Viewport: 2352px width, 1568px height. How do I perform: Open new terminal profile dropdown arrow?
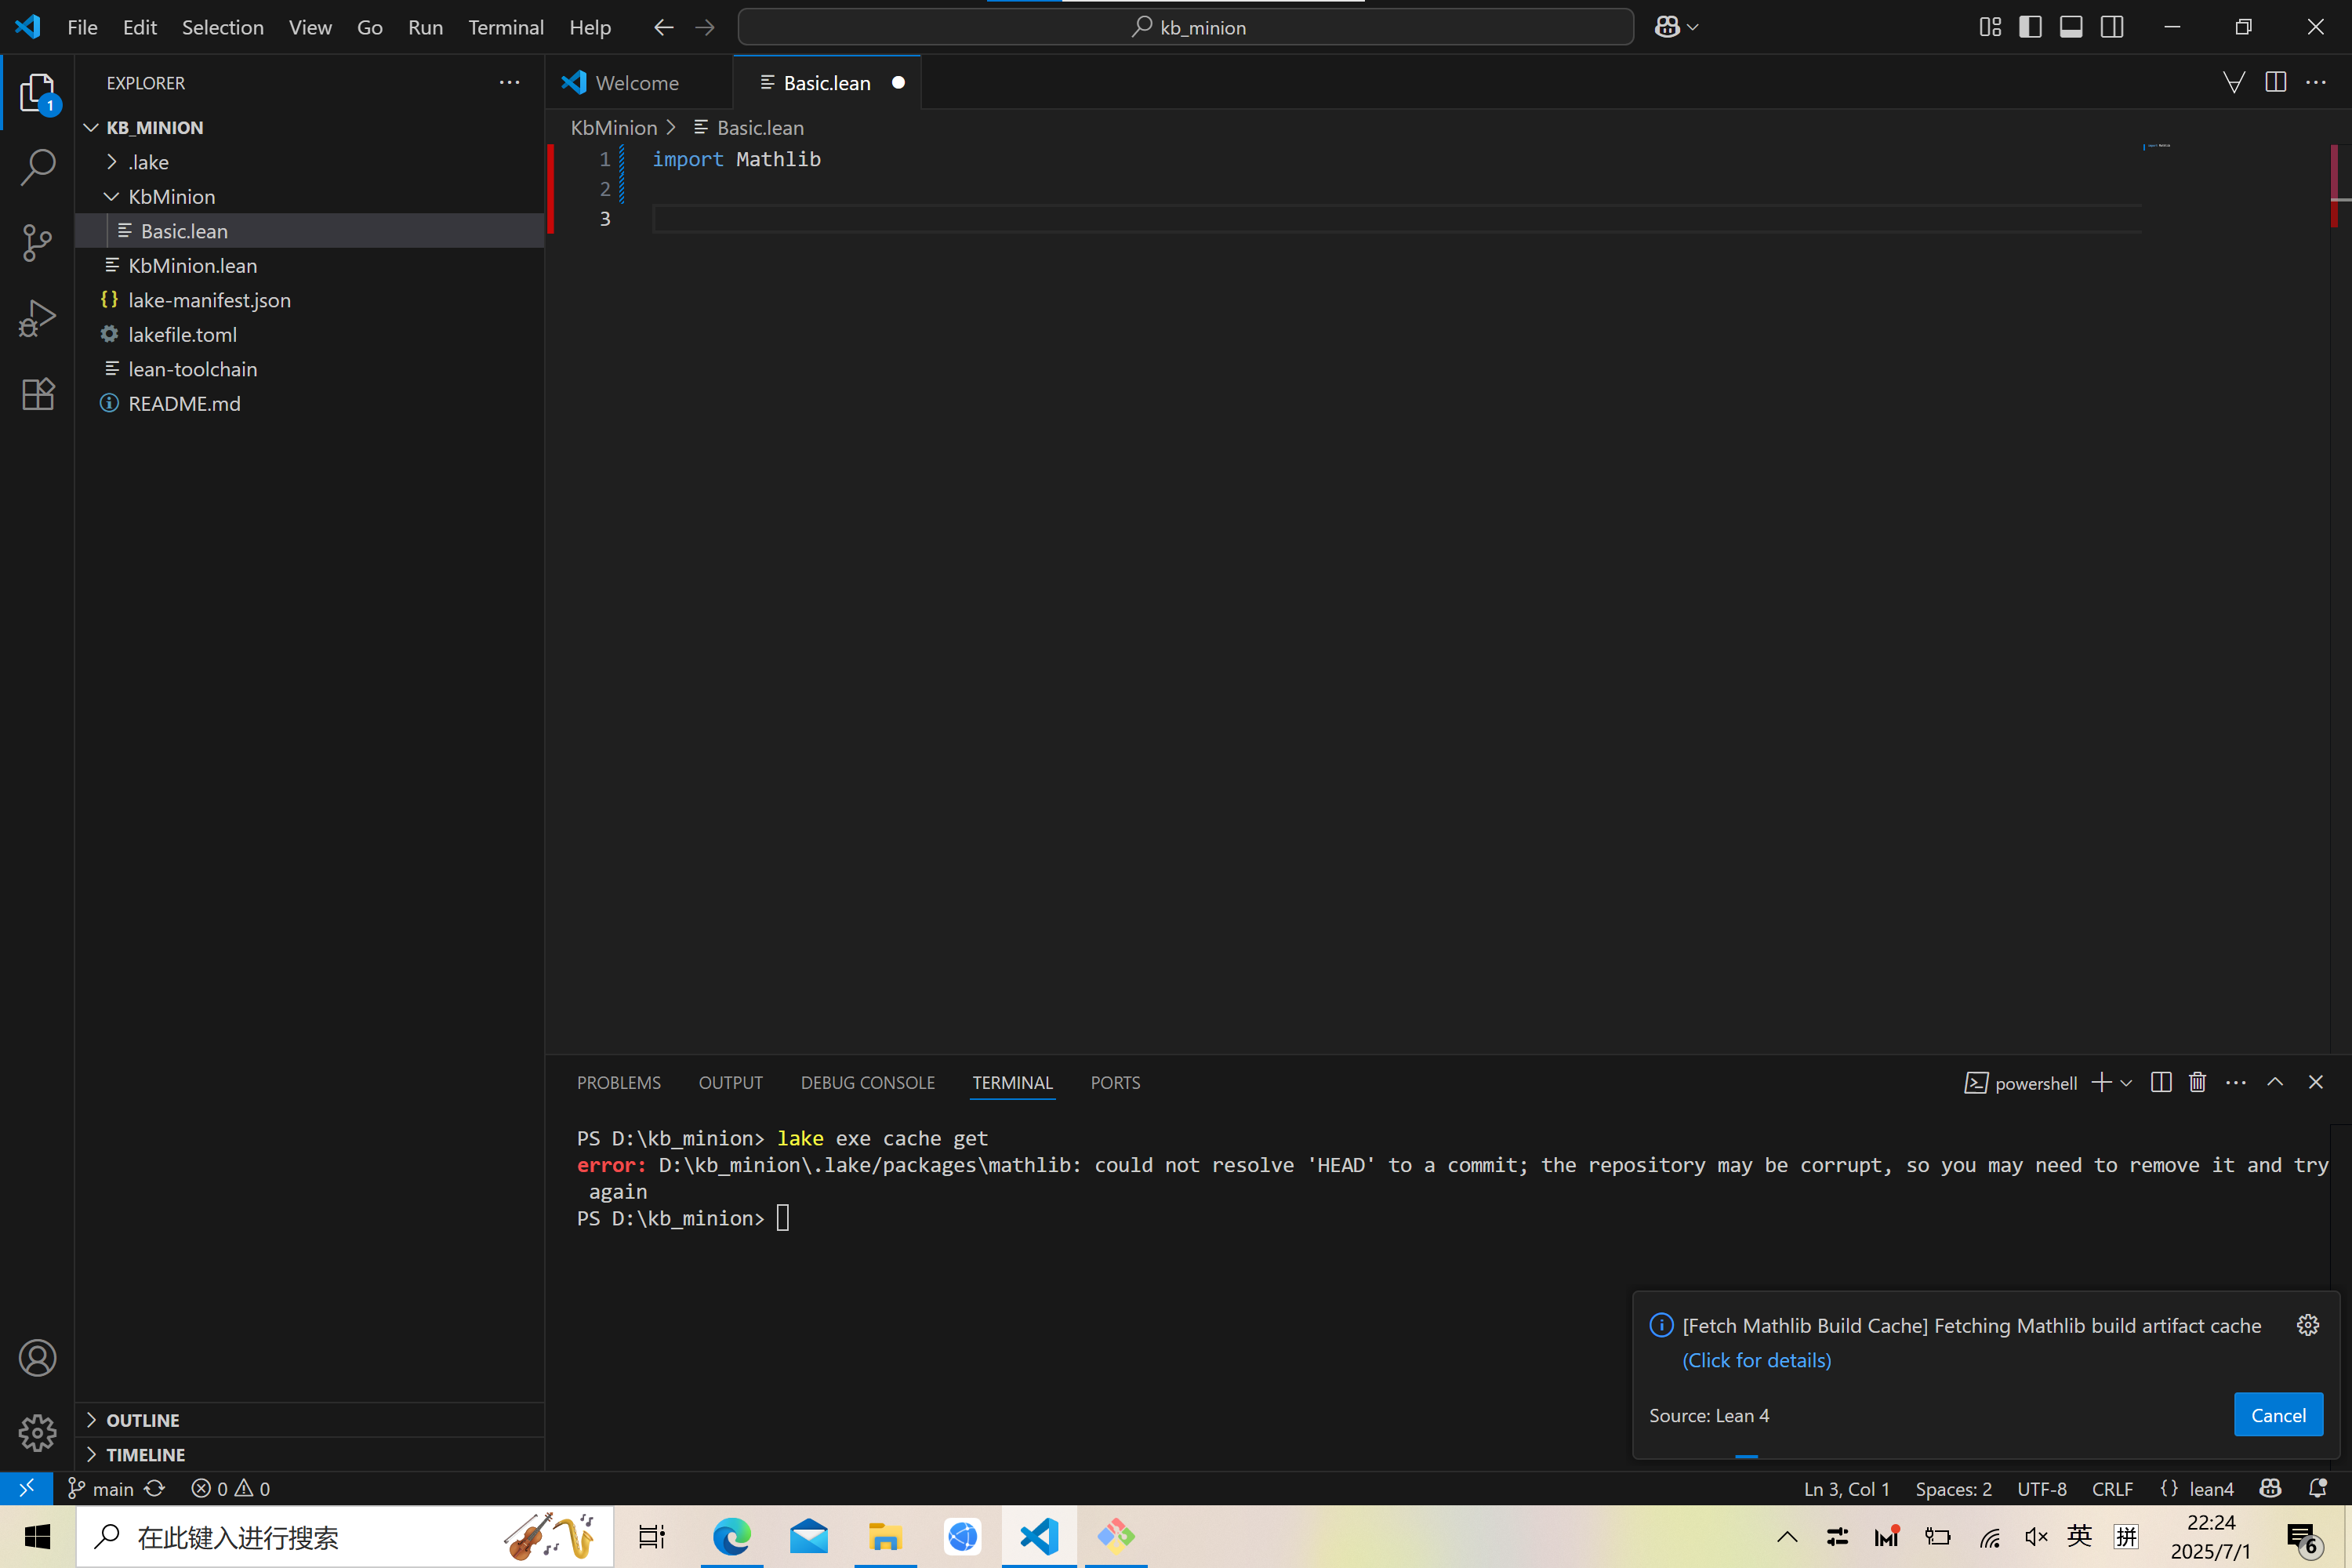2127,1083
